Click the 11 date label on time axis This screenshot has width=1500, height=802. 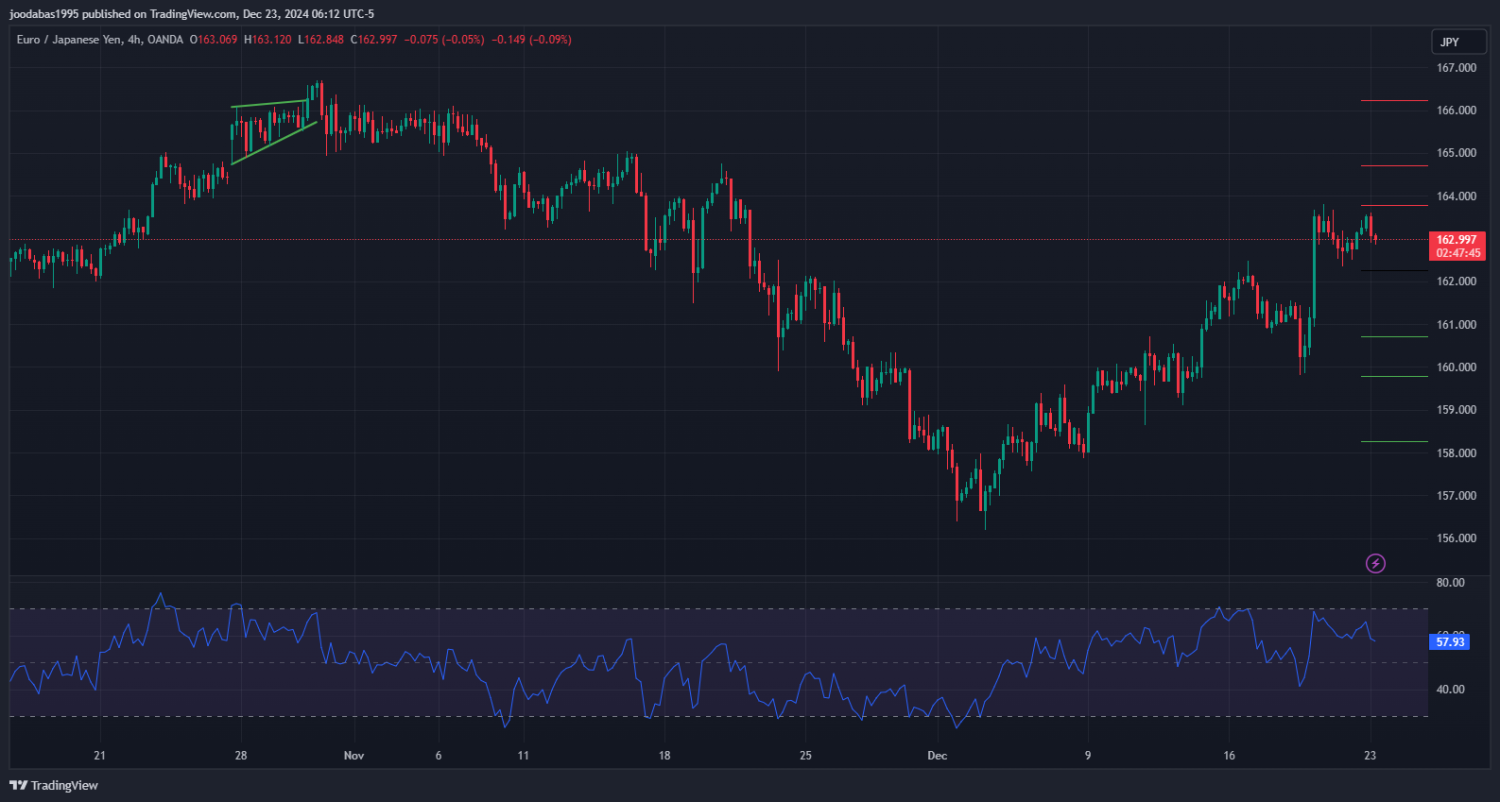click(521, 756)
